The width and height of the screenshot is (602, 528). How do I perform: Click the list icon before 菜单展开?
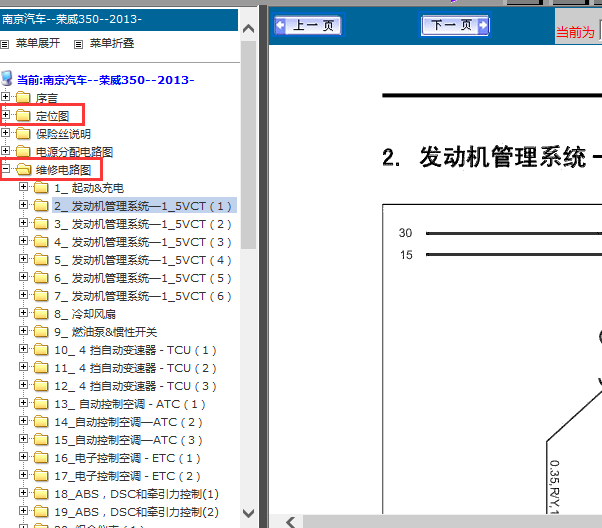click(5, 45)
